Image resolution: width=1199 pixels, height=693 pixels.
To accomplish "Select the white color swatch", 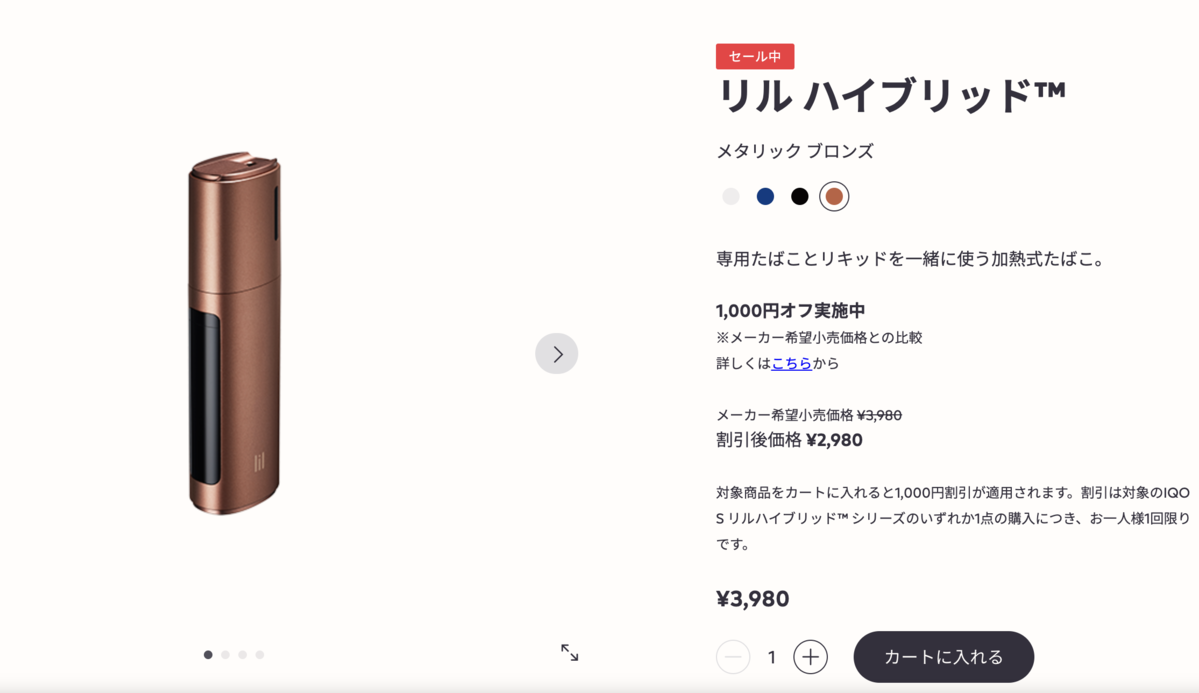I will point(731,197).
